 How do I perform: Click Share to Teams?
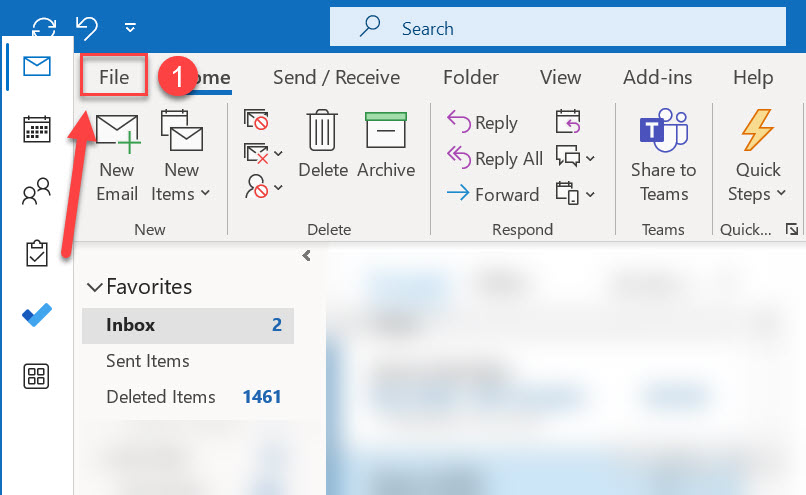664,157
